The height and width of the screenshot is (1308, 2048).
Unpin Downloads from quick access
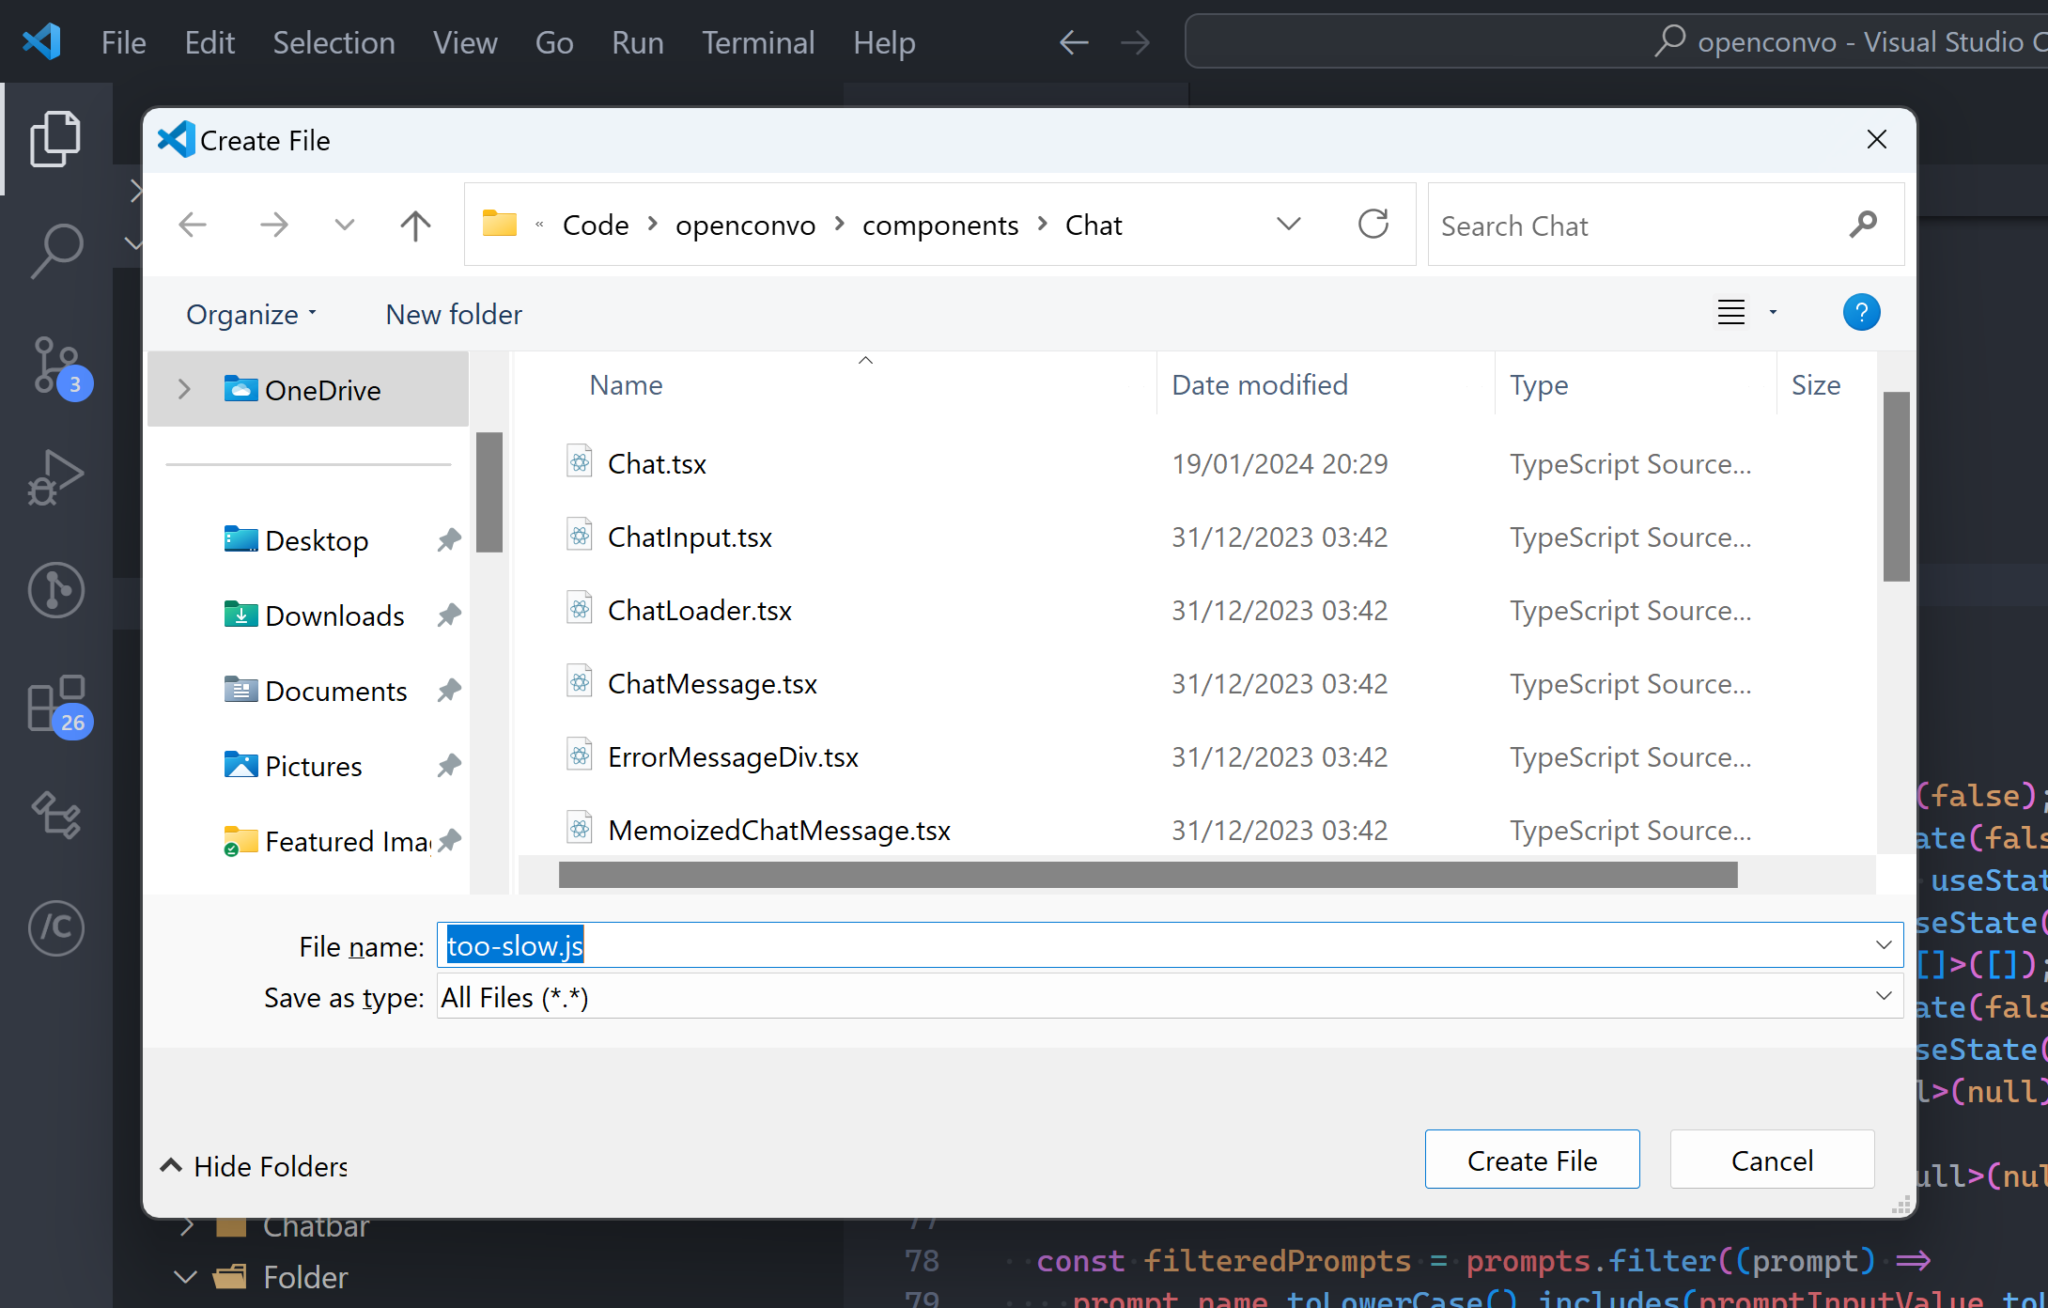click(x=448, y=616)
